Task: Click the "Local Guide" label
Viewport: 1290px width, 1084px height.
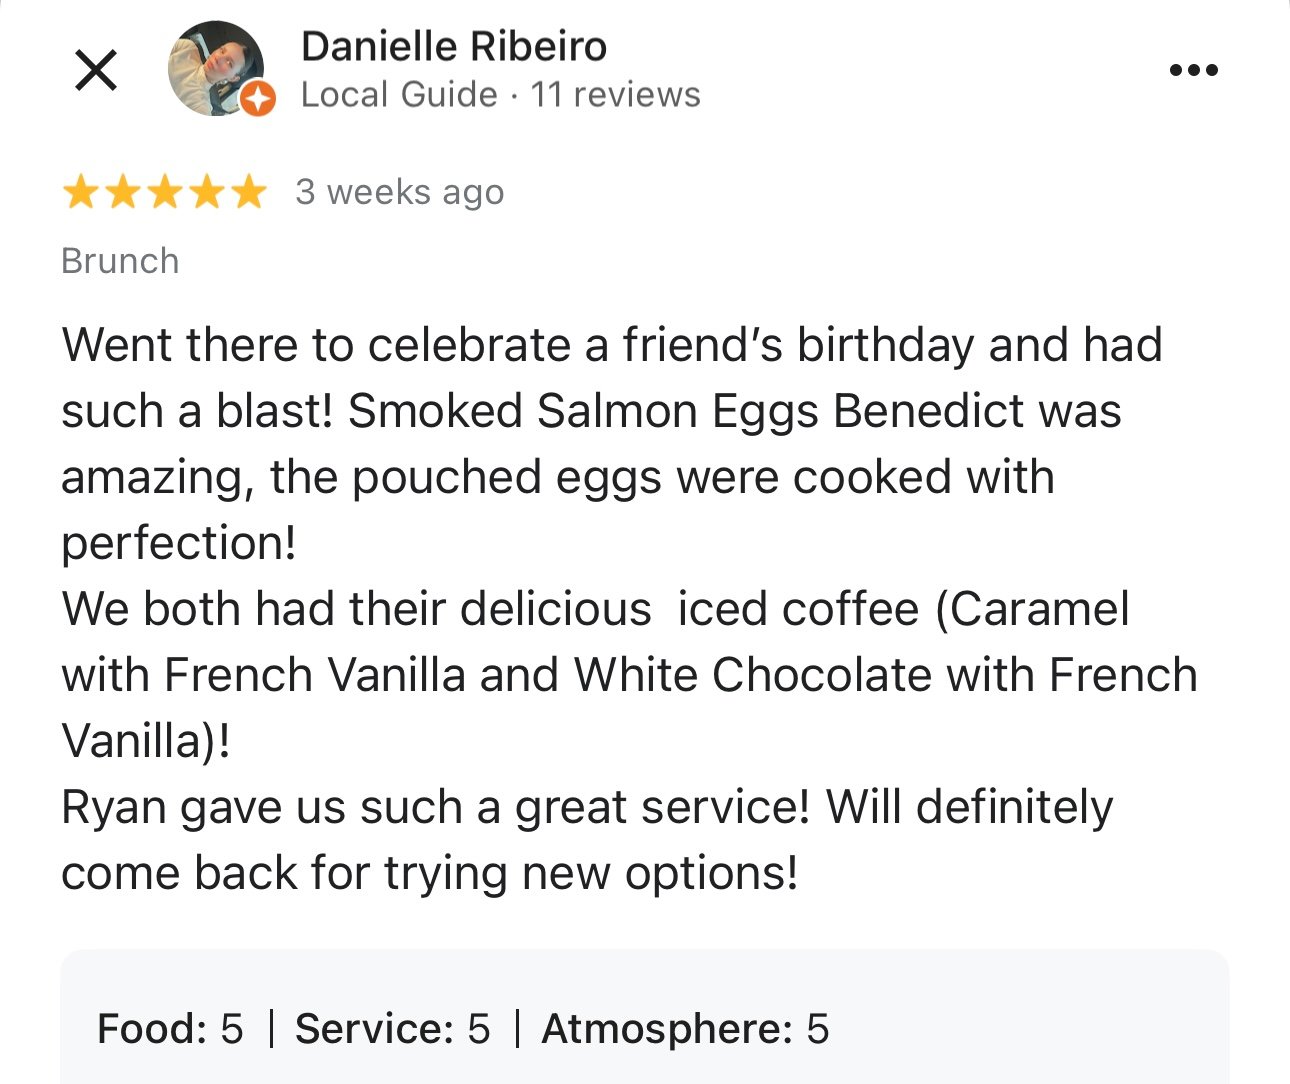Action: point(398,94)
